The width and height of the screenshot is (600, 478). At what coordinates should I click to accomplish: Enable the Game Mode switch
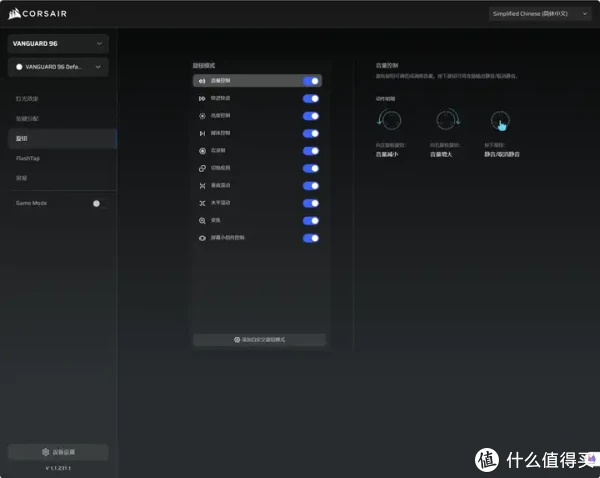tap(96, 203)
